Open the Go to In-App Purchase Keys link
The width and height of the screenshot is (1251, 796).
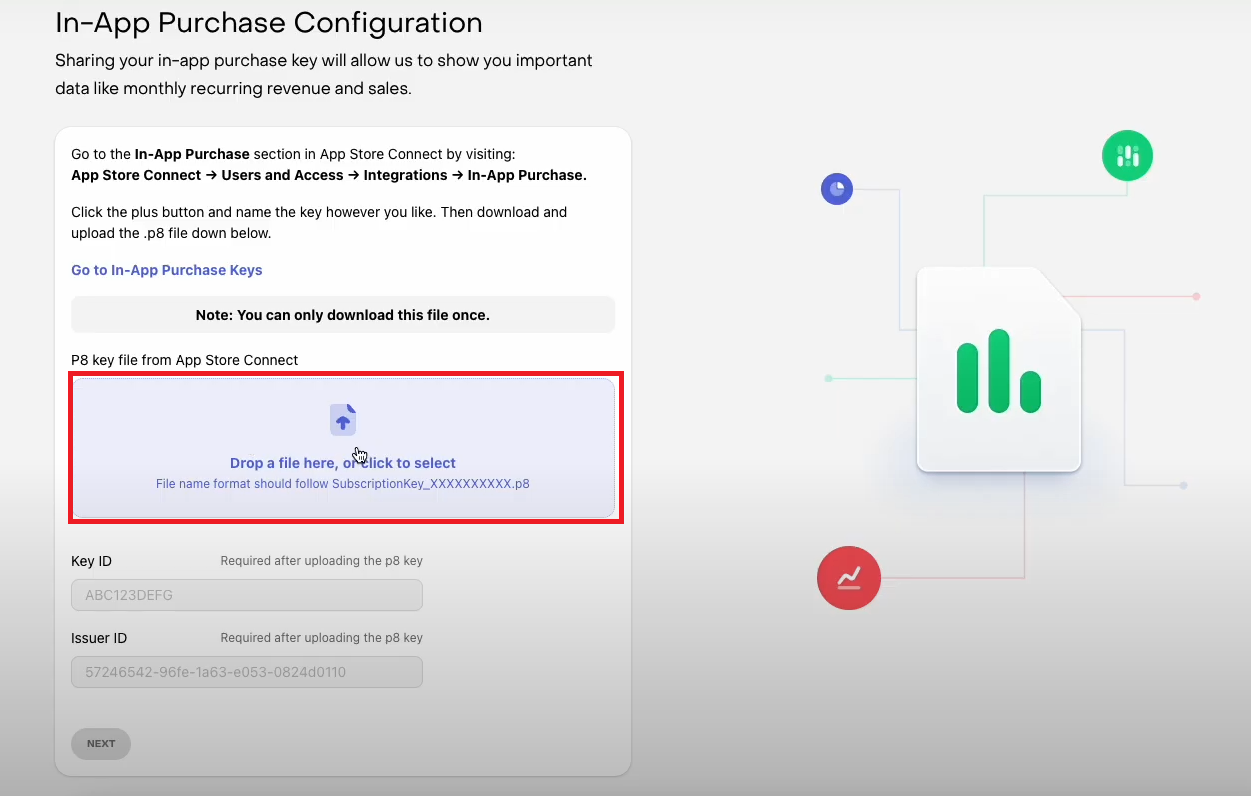(167, 270)
